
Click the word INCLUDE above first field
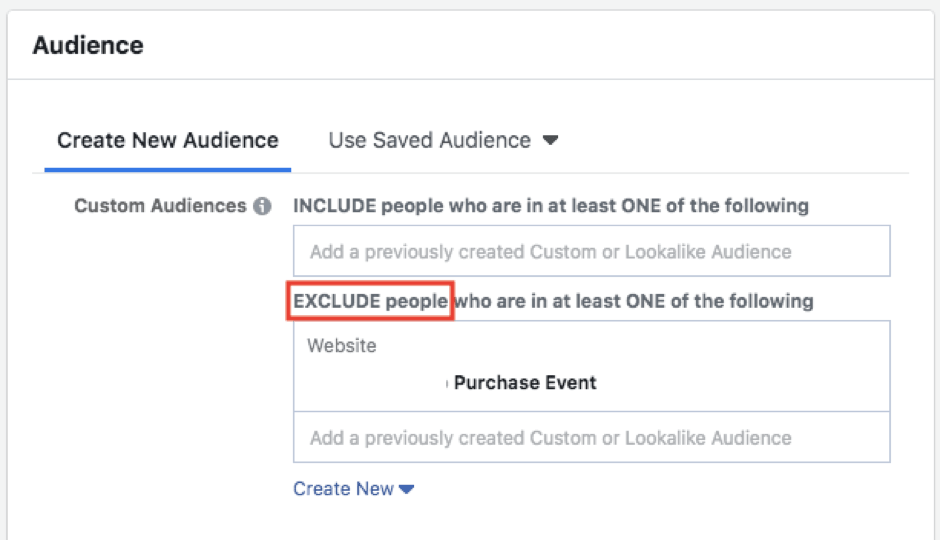tap(334, 206)
